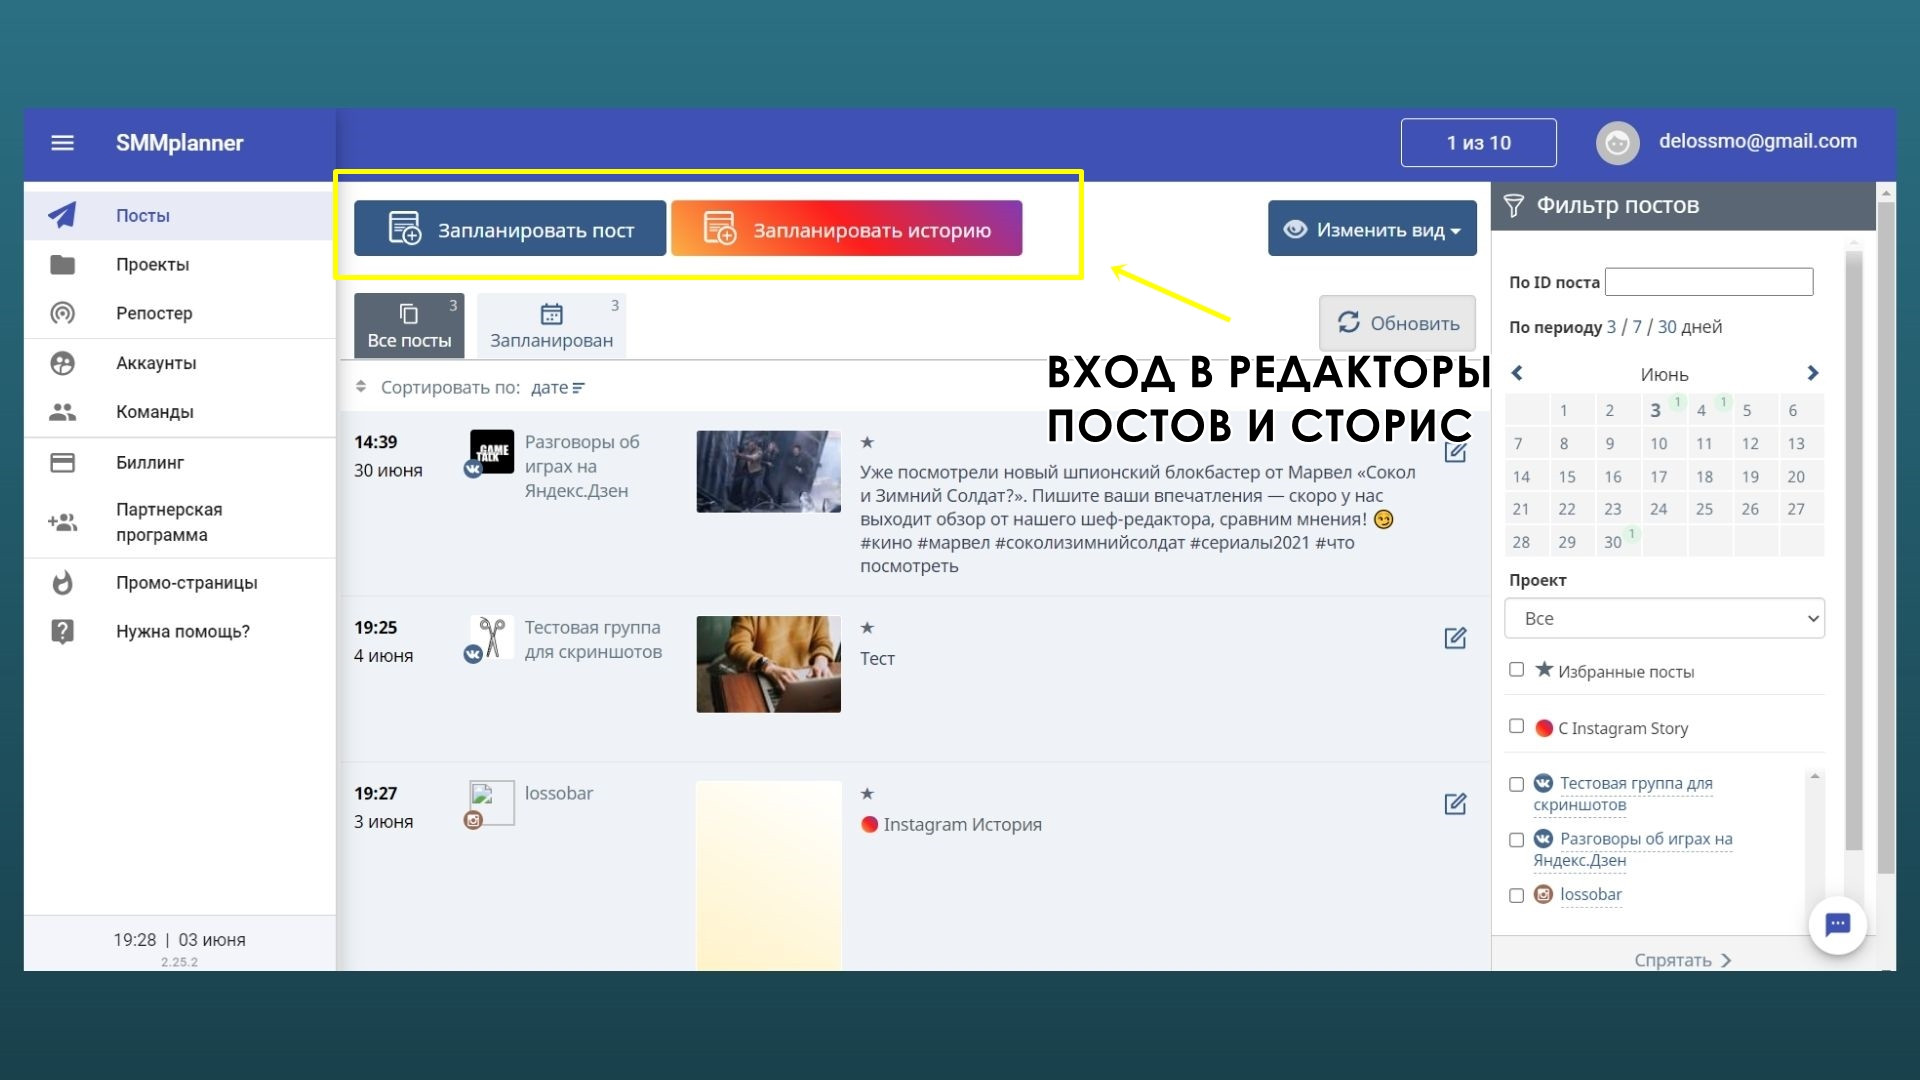Open the Проект select with Все

click(1664, 618)
